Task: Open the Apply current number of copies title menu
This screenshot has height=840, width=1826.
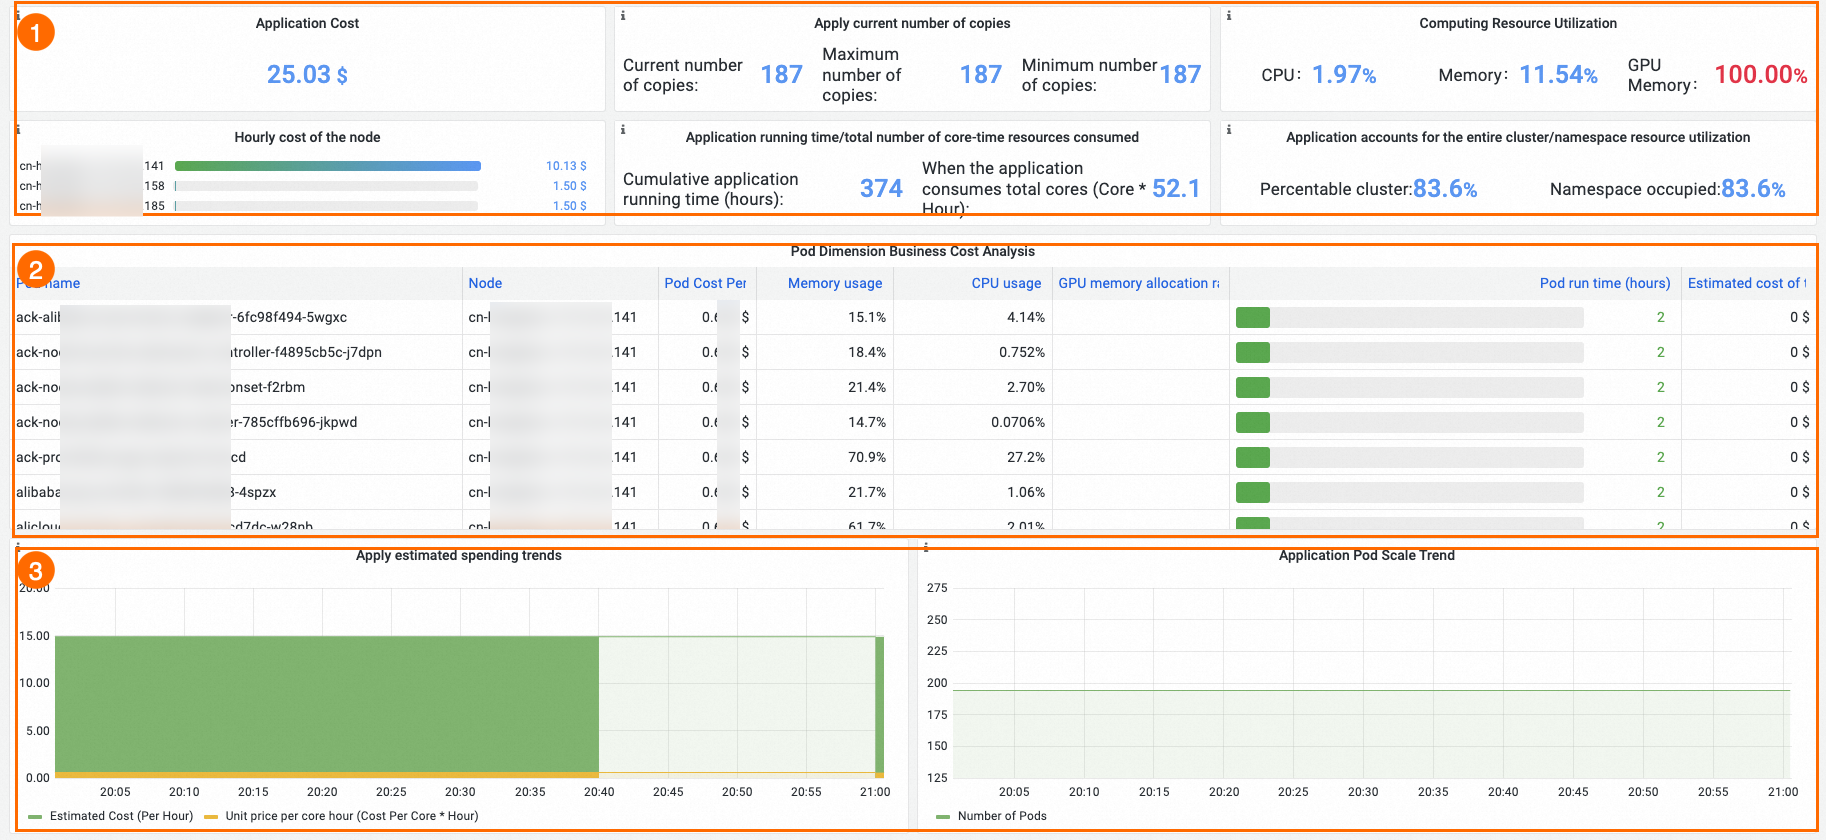Action: click(x=912, y=23)
